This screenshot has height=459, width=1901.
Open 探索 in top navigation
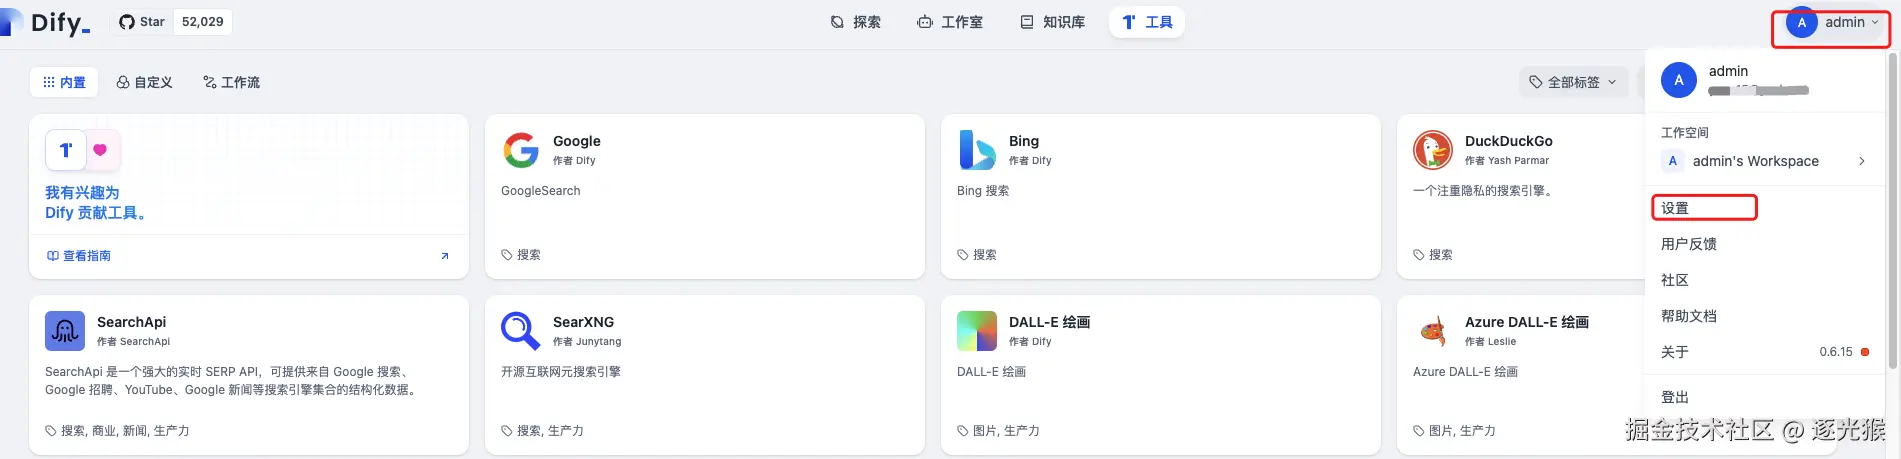tap(856, 22)
